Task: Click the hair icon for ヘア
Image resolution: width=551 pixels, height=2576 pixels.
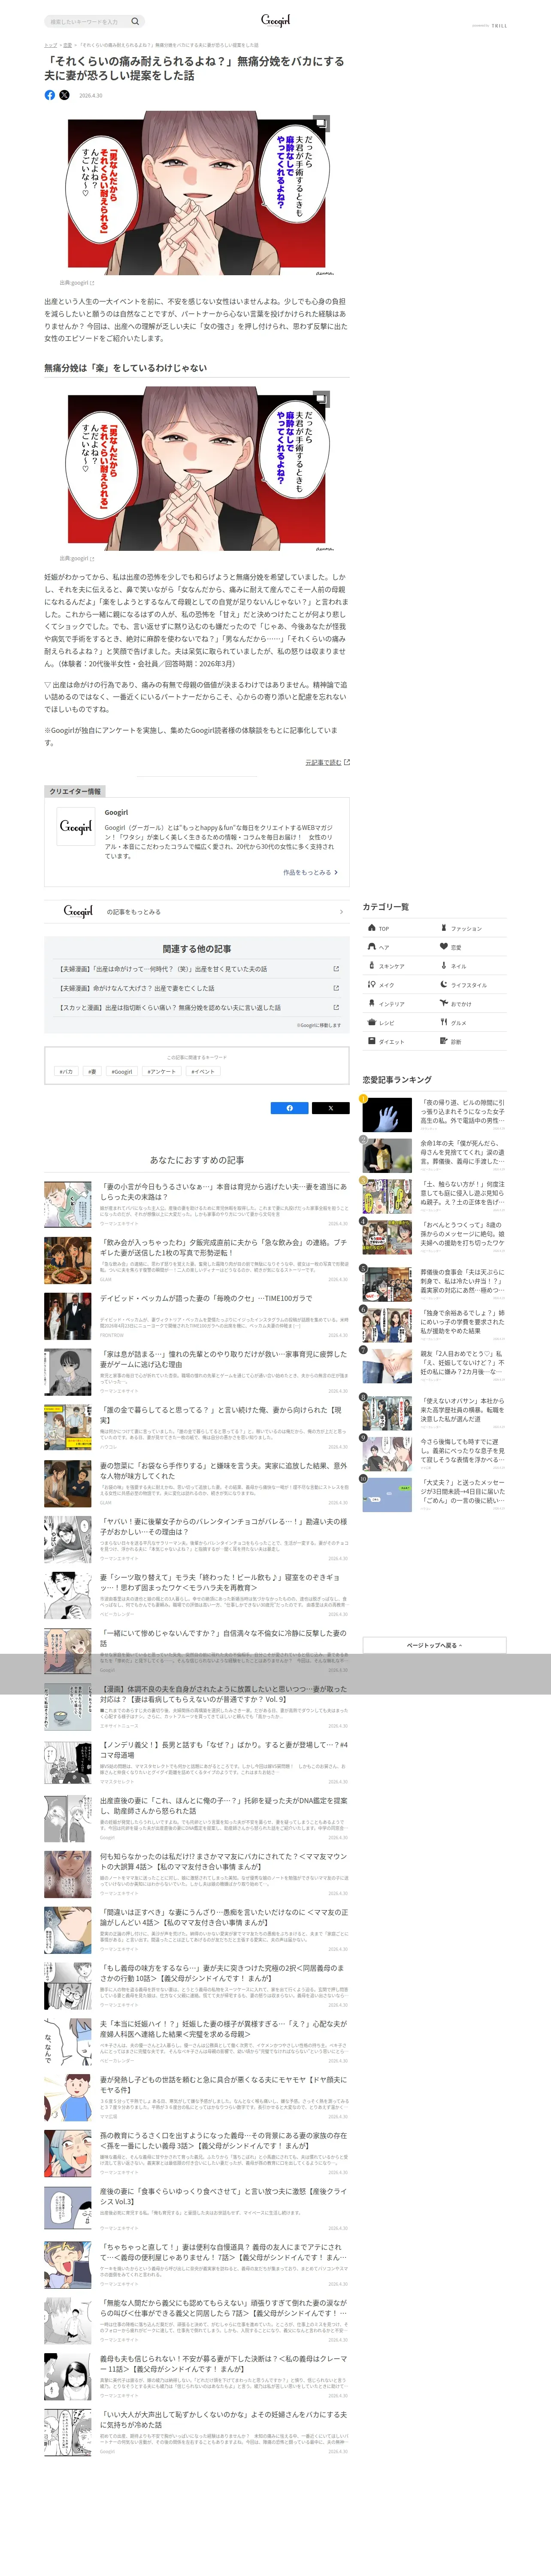Action: (371, 947)
